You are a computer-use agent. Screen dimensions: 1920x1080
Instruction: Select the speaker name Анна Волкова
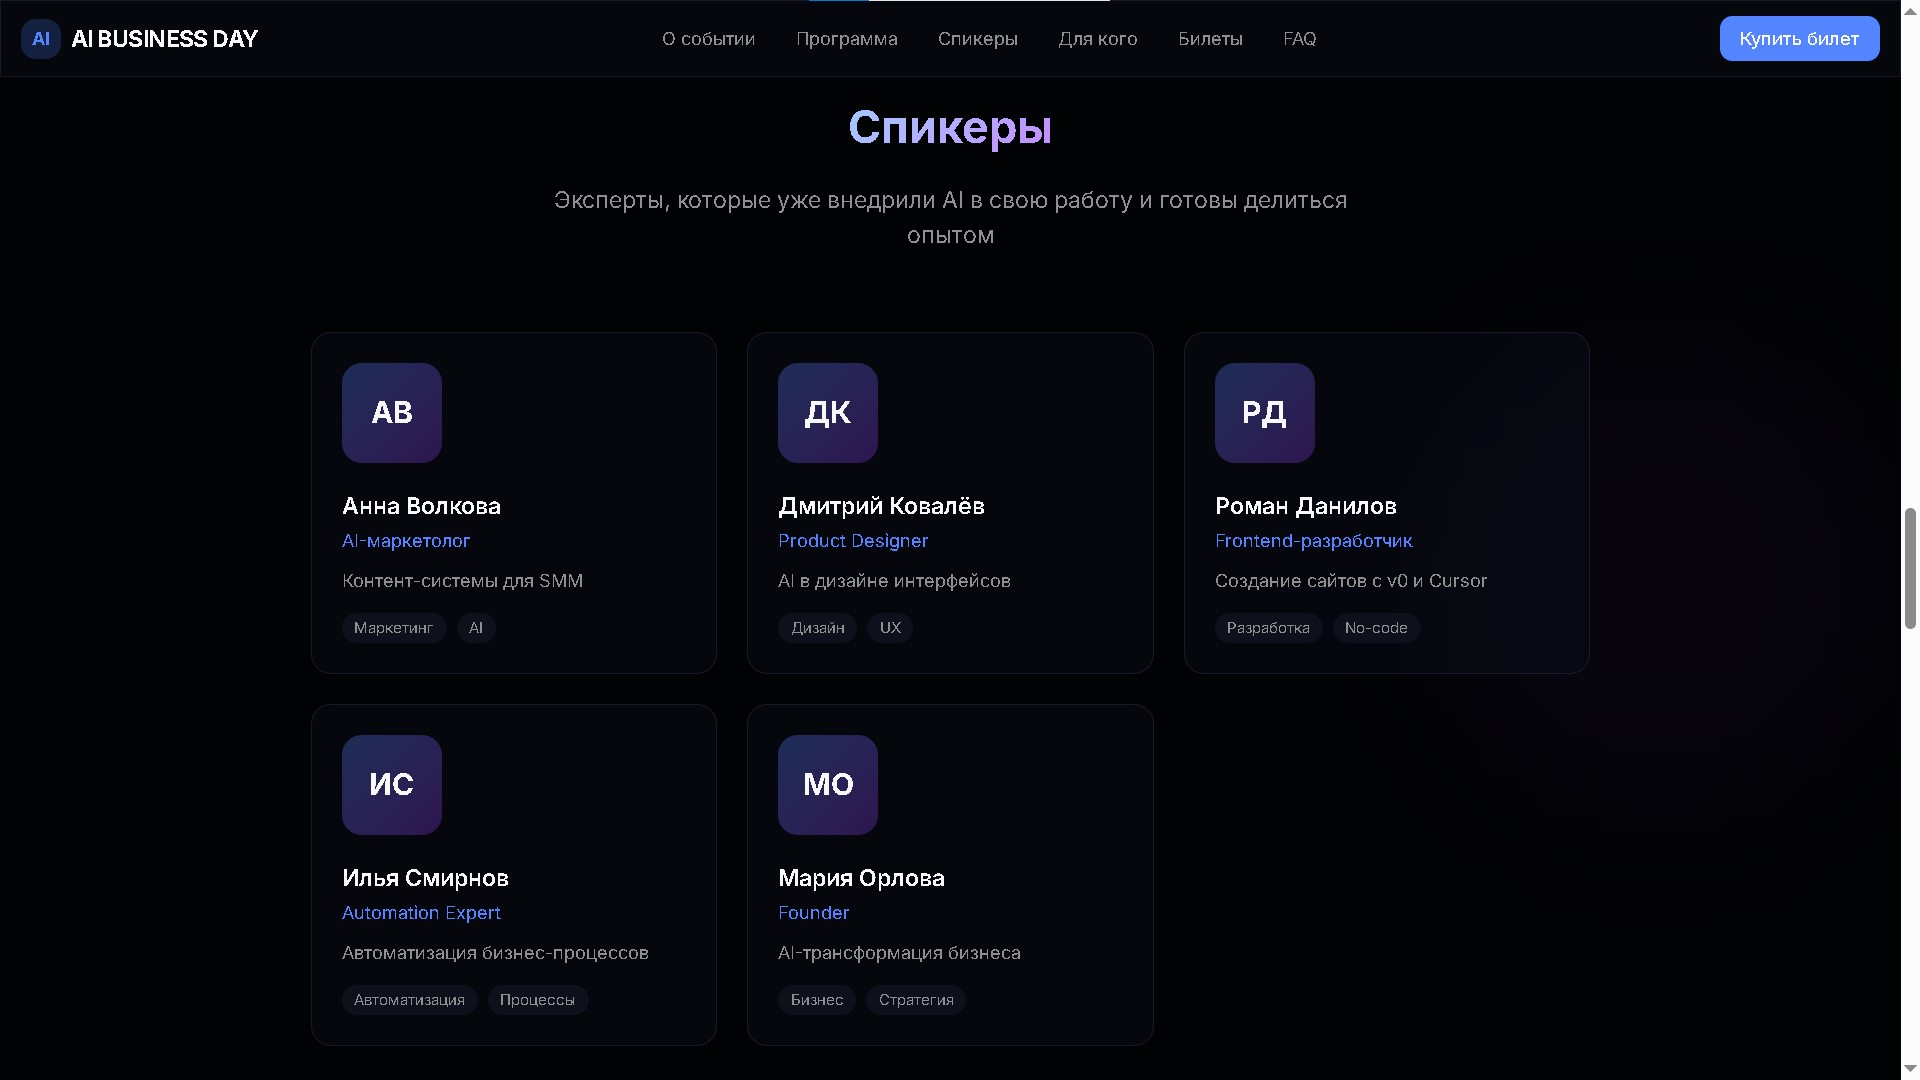click(x=421, y=506)
